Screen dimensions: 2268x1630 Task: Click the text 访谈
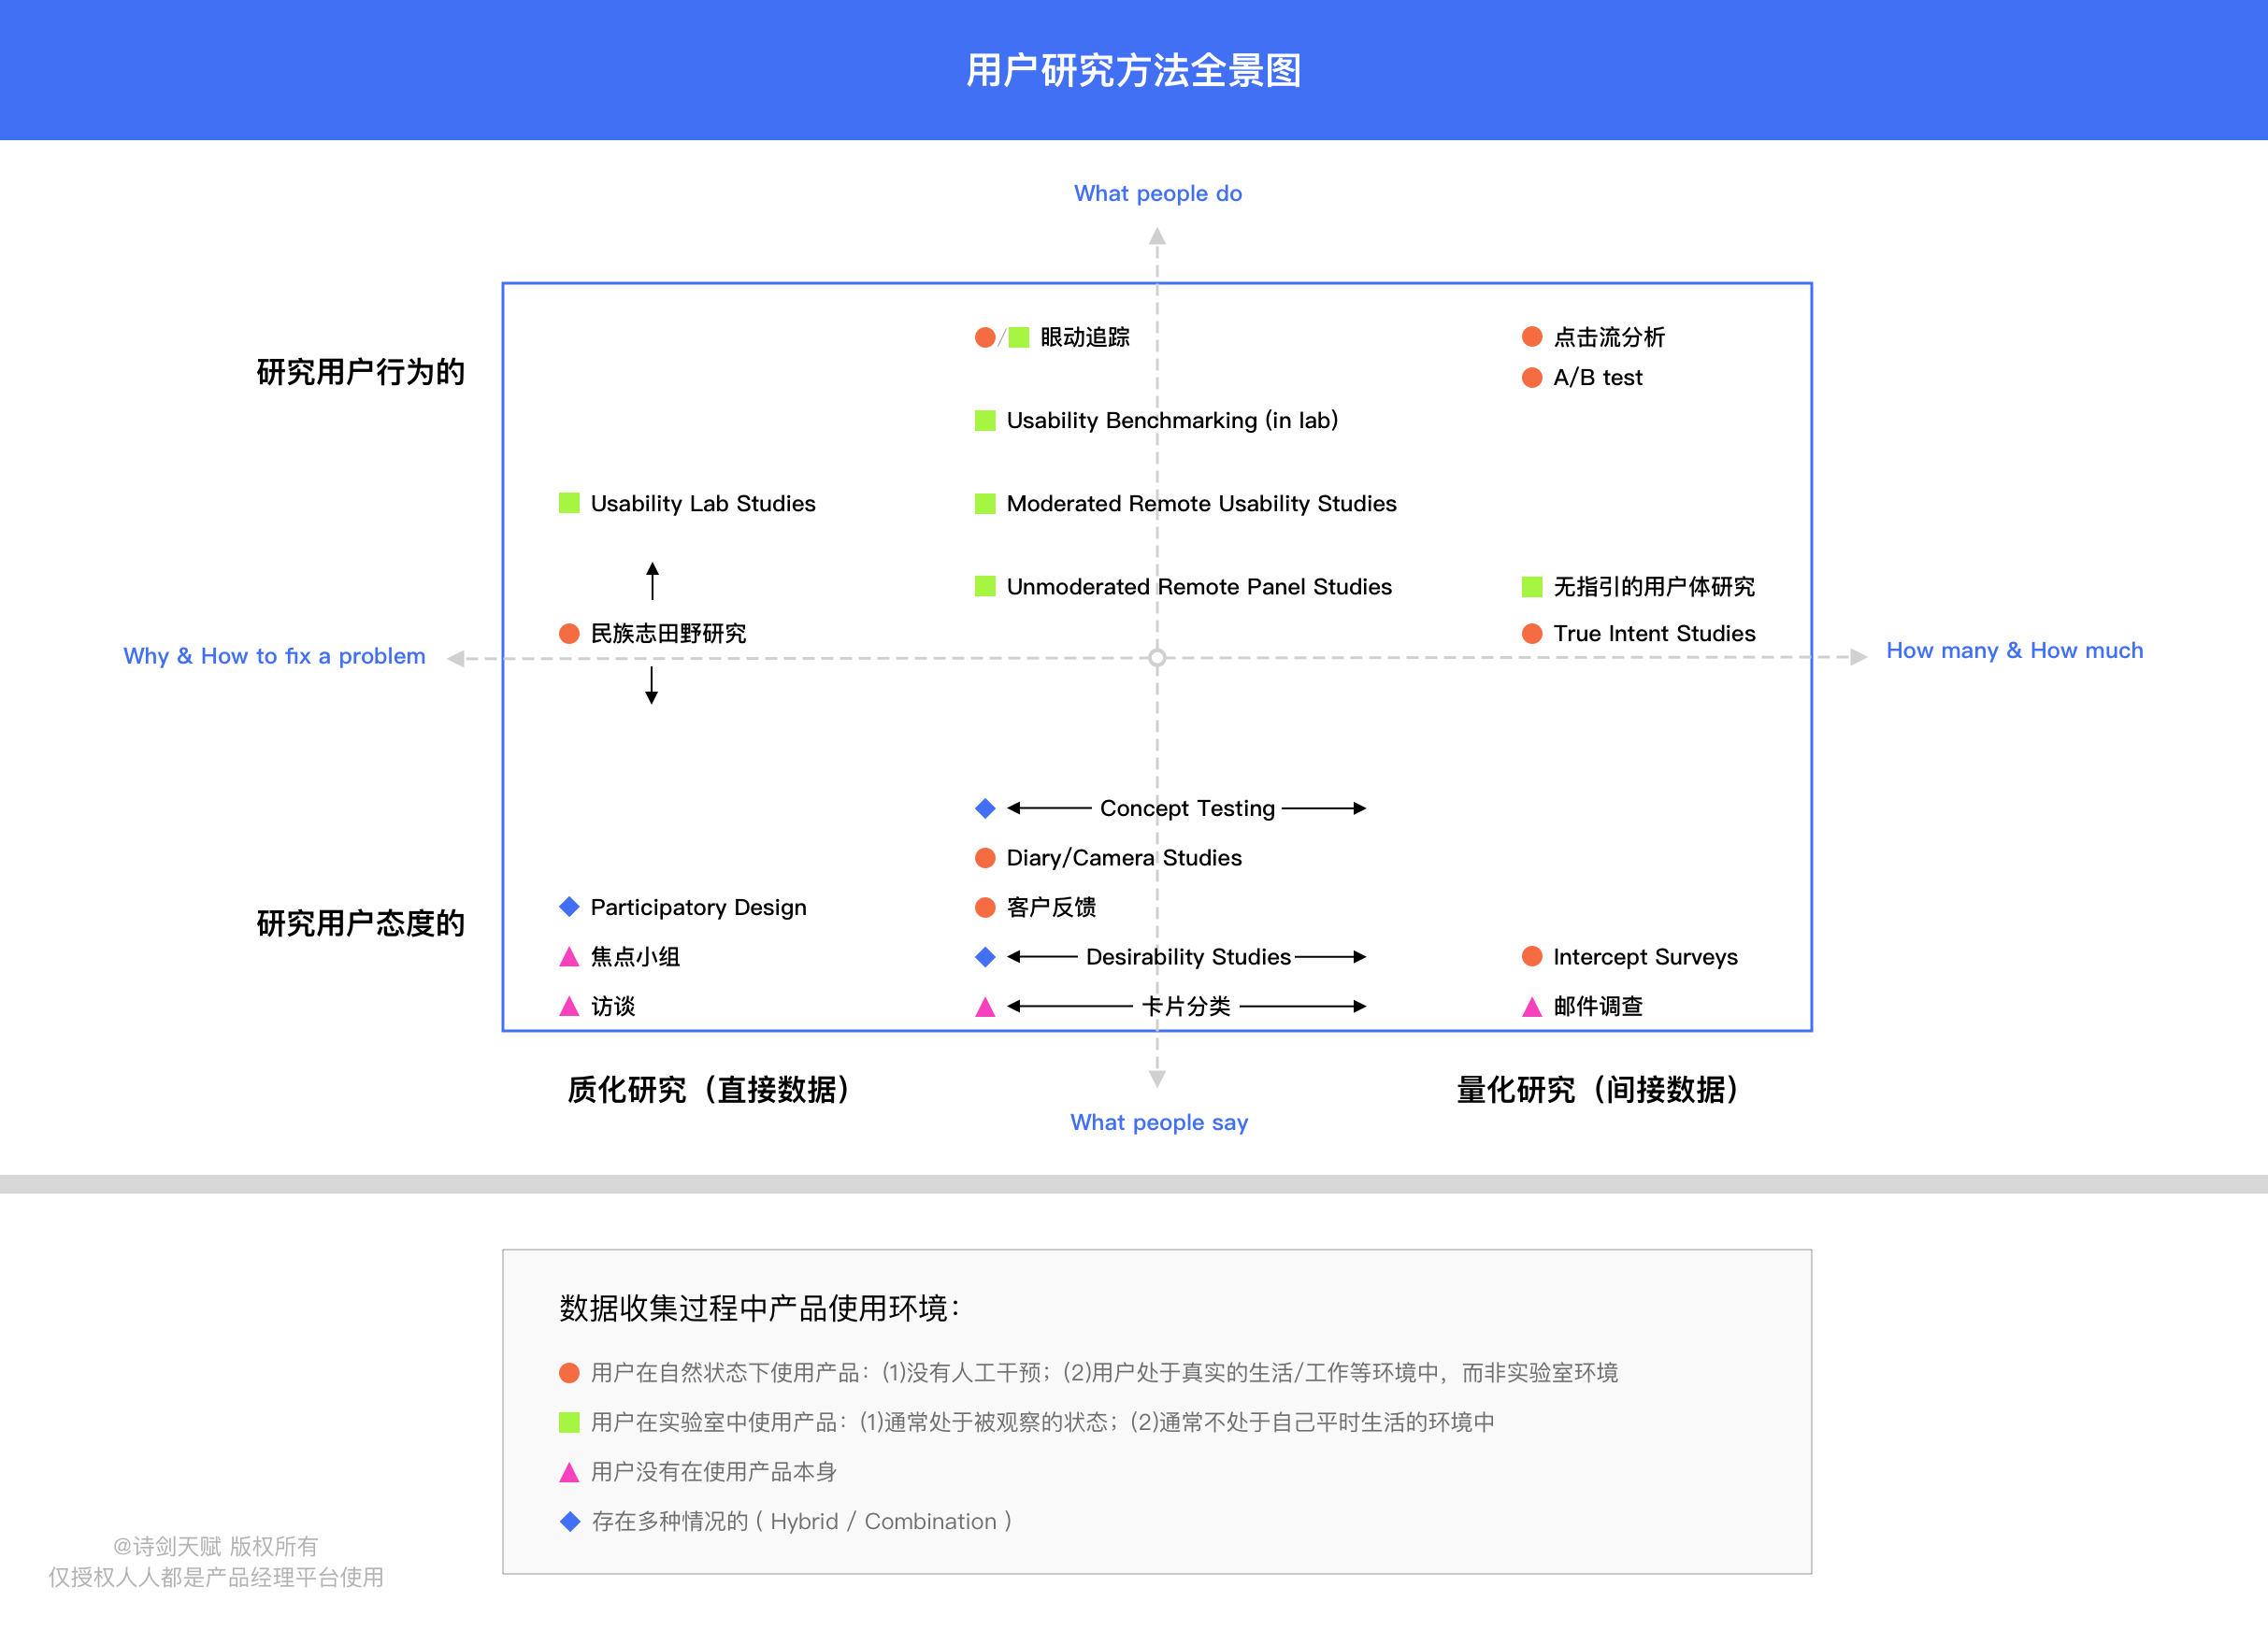613,1006
